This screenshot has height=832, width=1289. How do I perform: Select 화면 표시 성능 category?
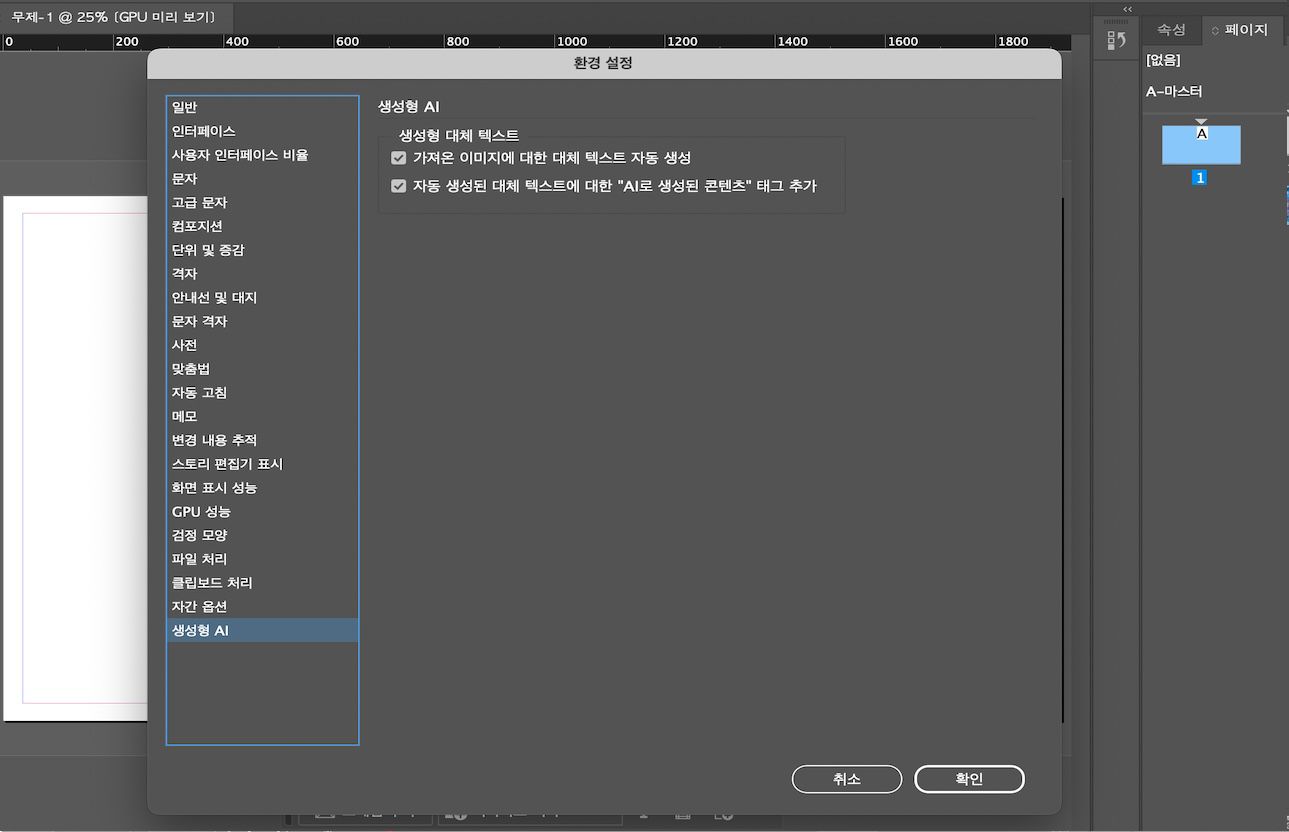pos(262,488)
